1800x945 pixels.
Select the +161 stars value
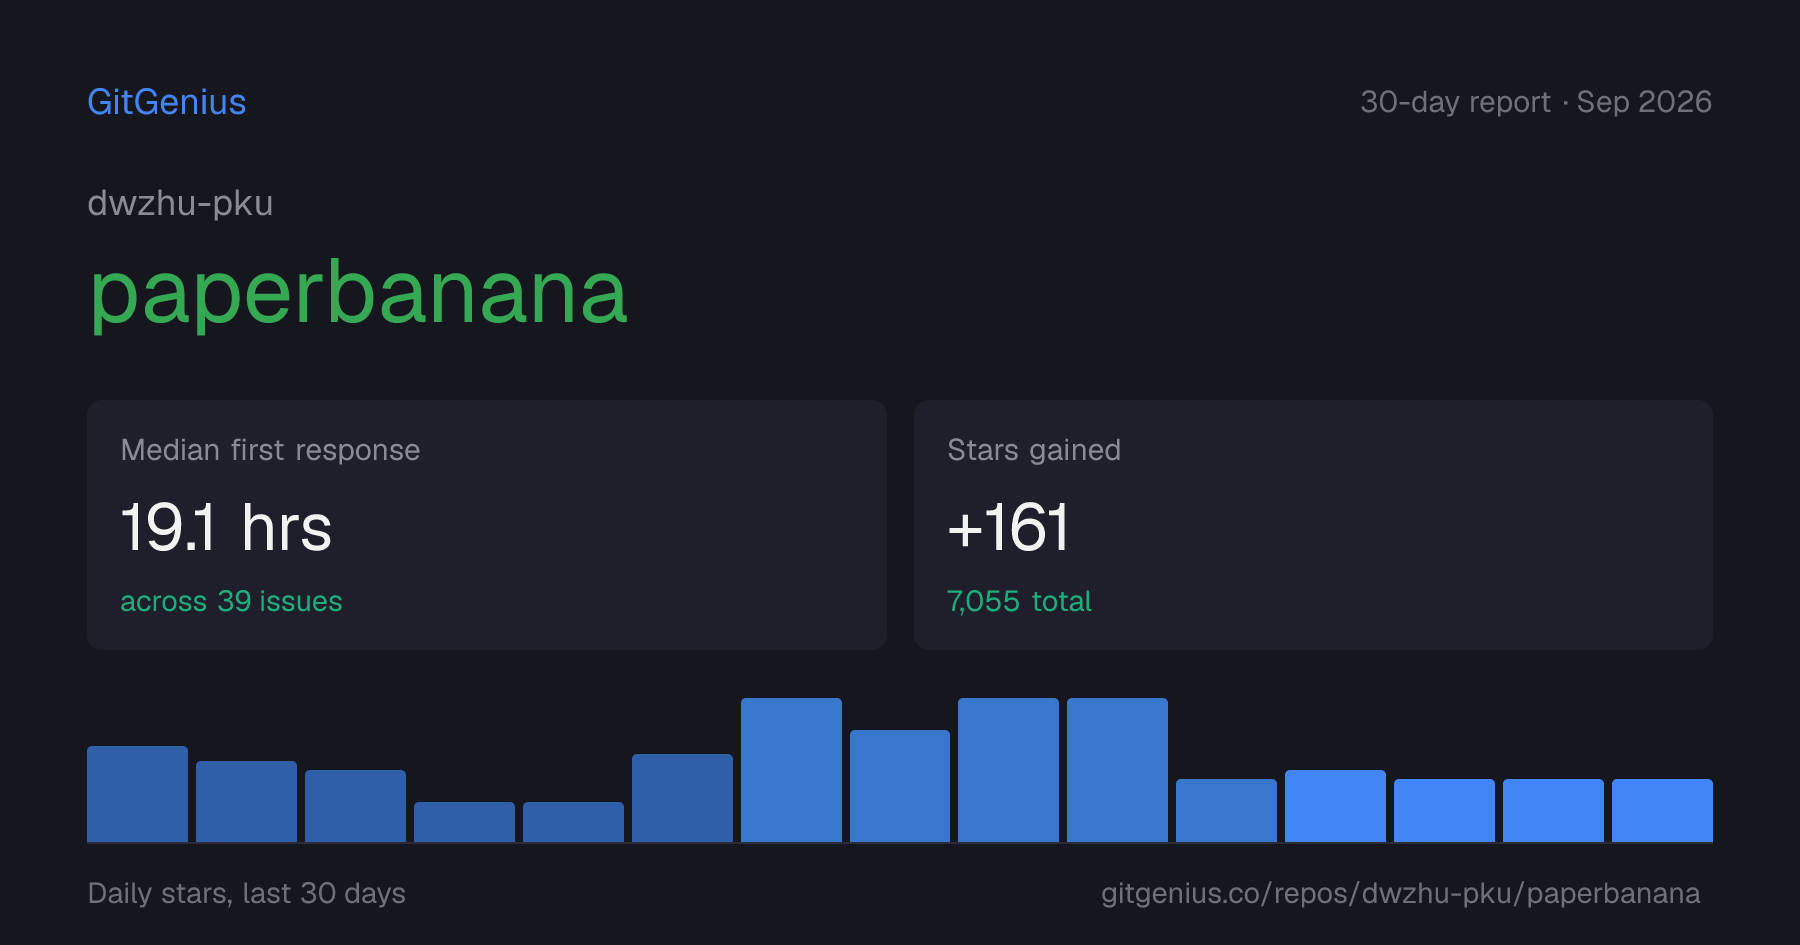1008,528
